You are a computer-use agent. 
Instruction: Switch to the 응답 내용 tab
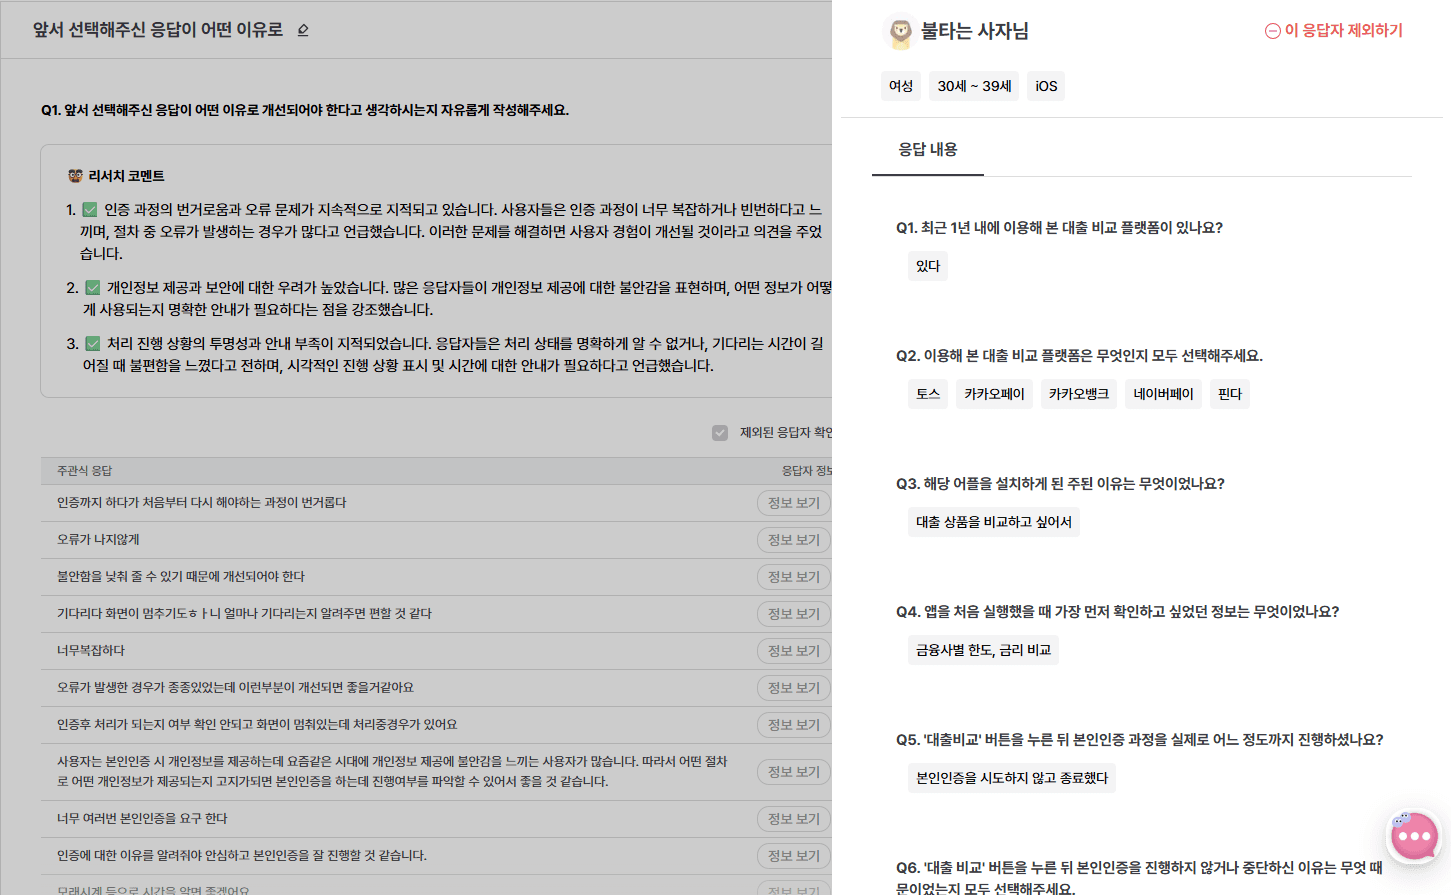click(x=928, y=150)
